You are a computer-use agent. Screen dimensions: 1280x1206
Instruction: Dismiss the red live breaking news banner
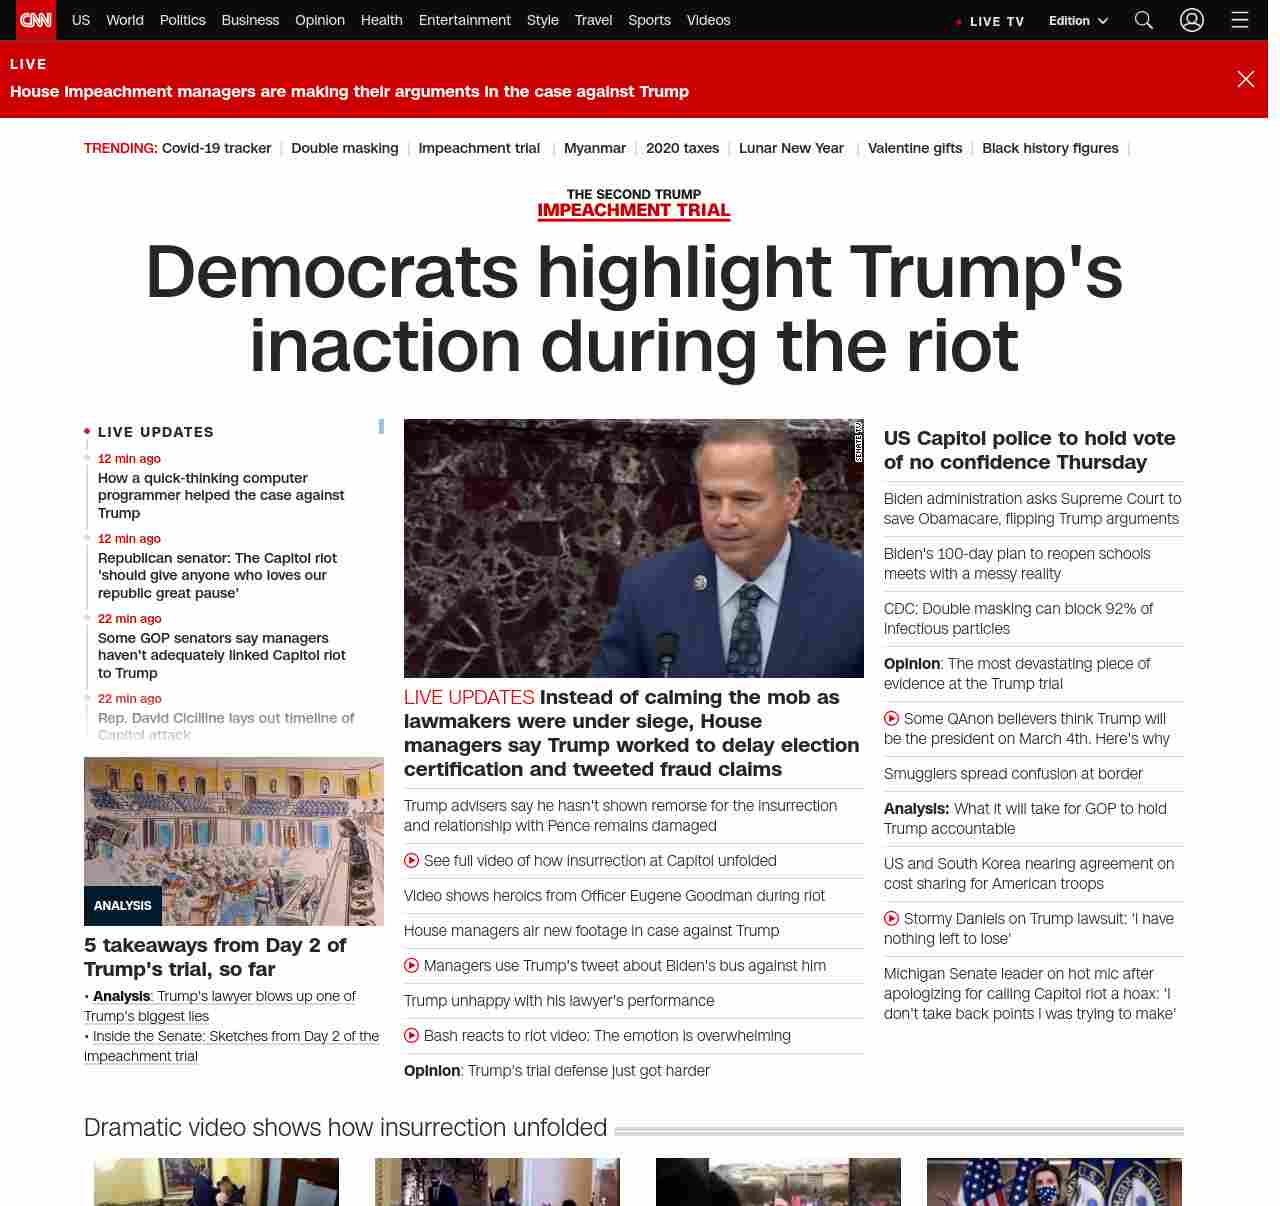click(1246, 79)
